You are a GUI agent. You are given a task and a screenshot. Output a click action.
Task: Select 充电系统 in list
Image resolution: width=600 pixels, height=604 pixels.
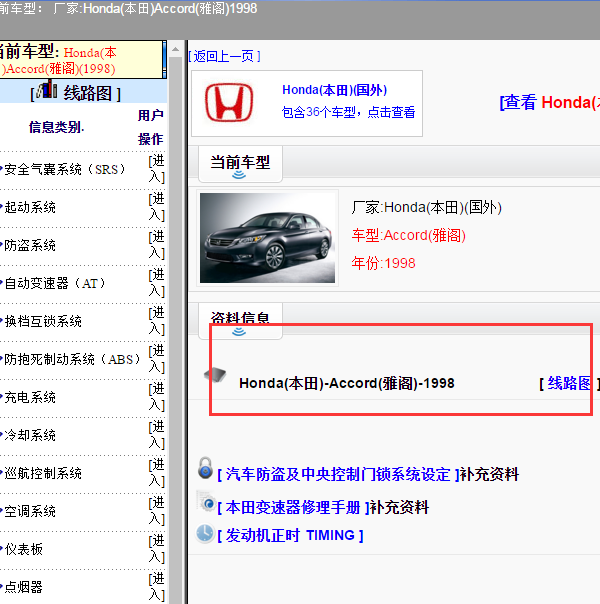30,397
